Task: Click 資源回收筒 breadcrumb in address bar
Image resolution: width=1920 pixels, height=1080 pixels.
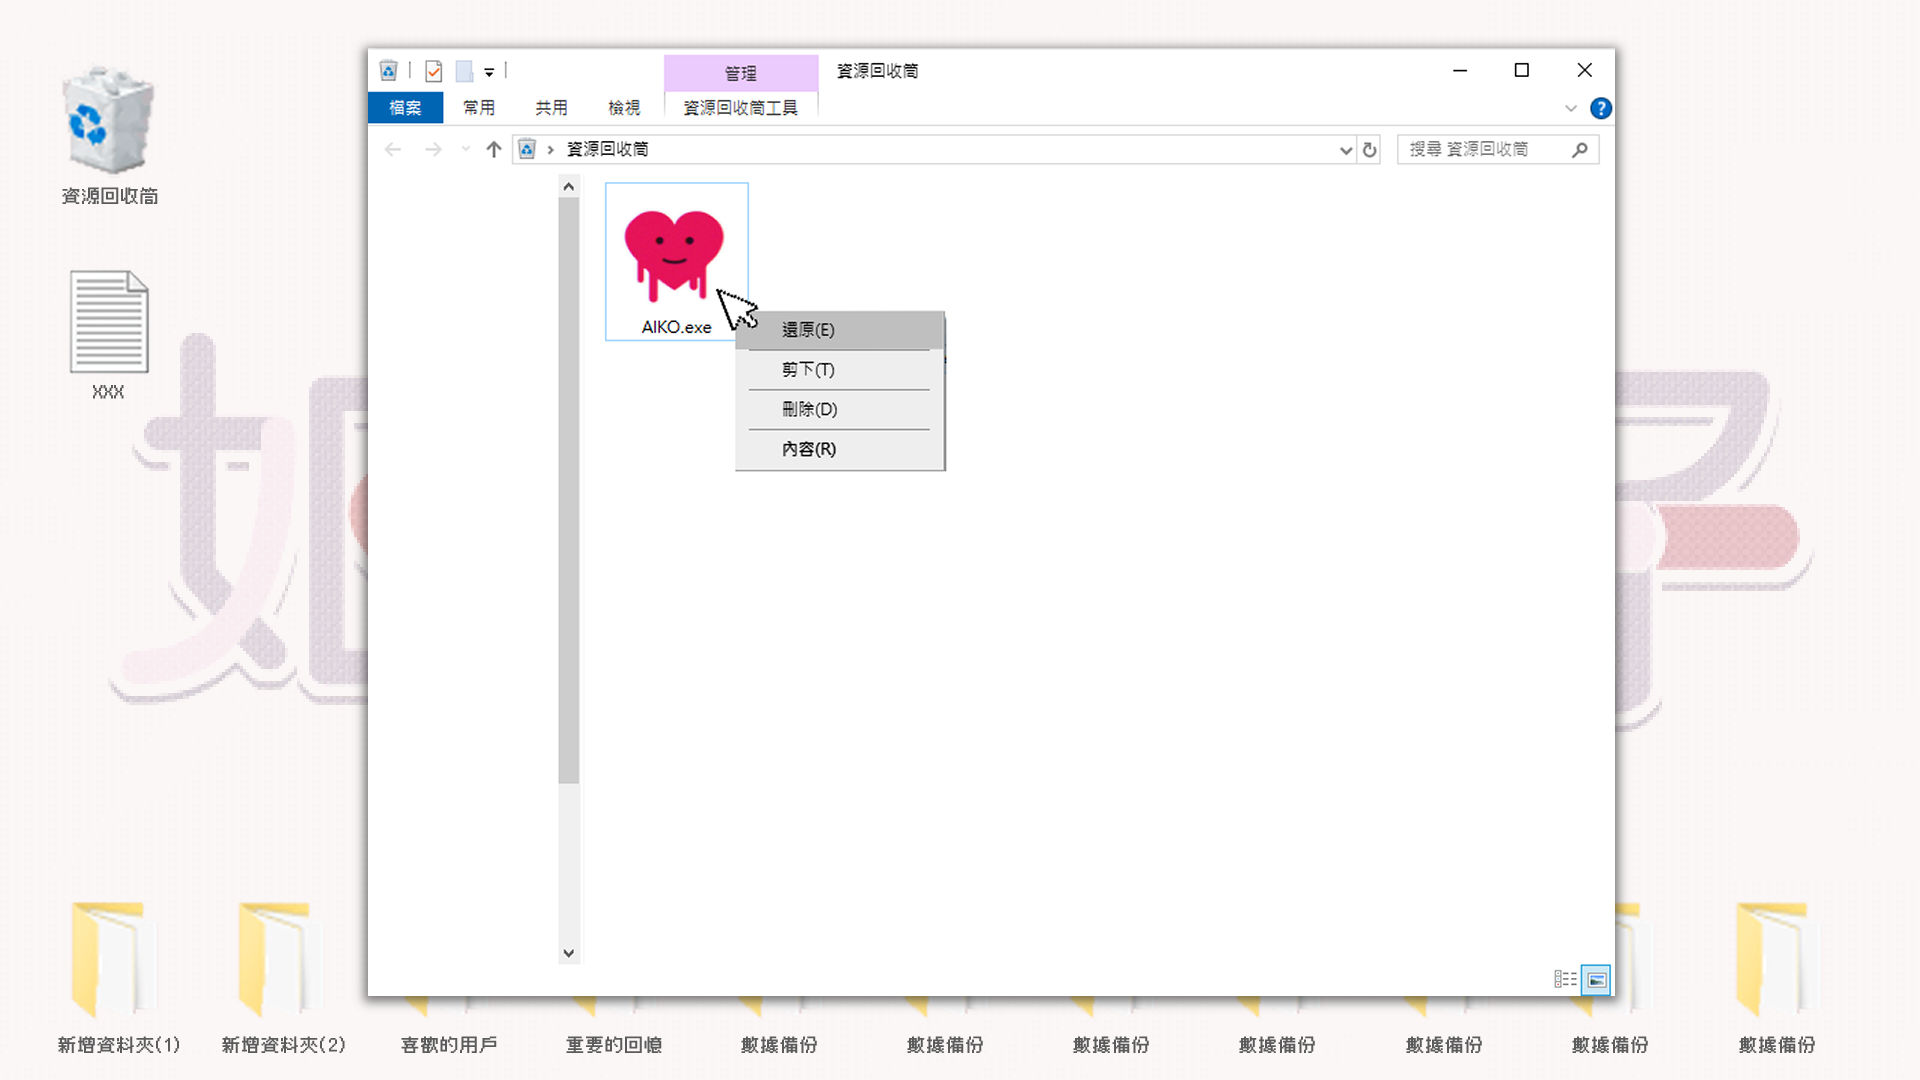Action: (608, 149)
